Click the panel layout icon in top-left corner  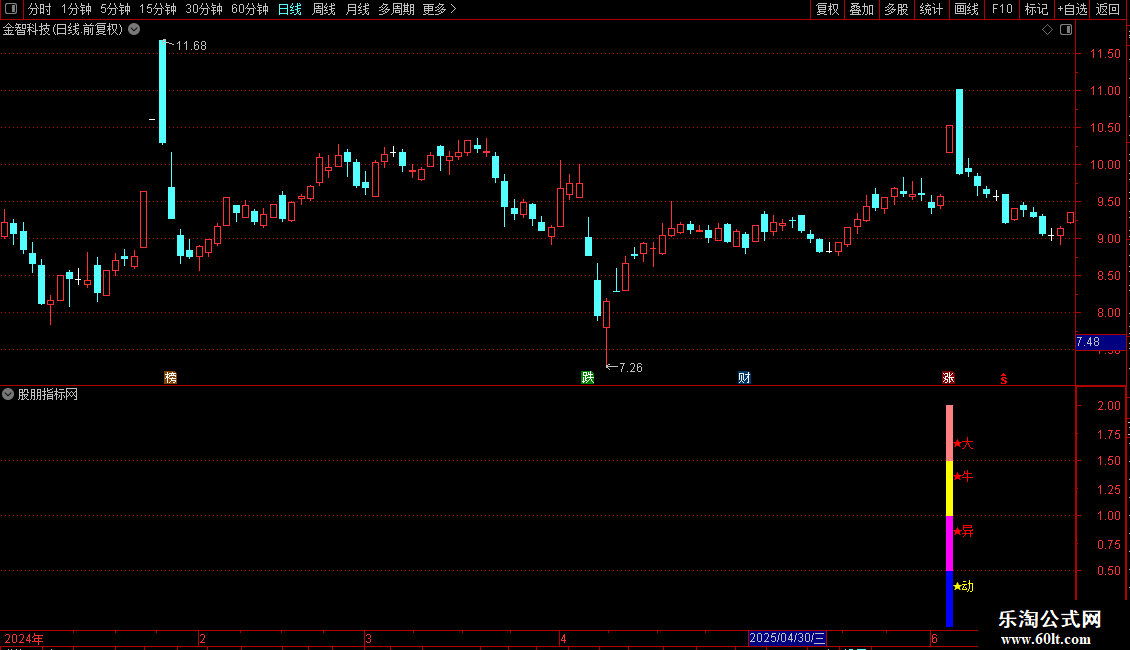click(x=11, y=9)
